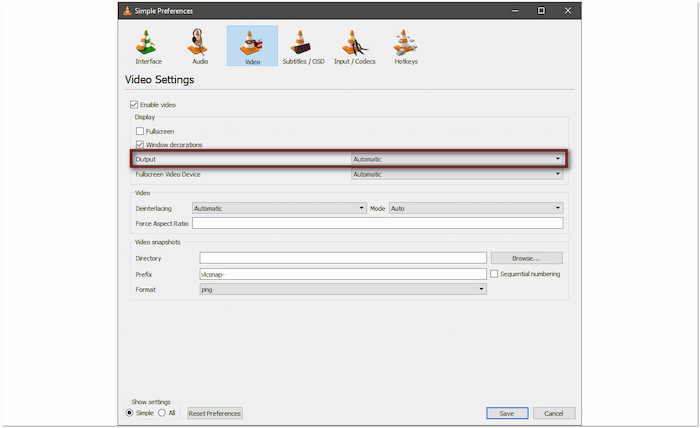This screenshot has width=700, height=428.
Task: Click the Video snapshots group label
Action: 158,242
